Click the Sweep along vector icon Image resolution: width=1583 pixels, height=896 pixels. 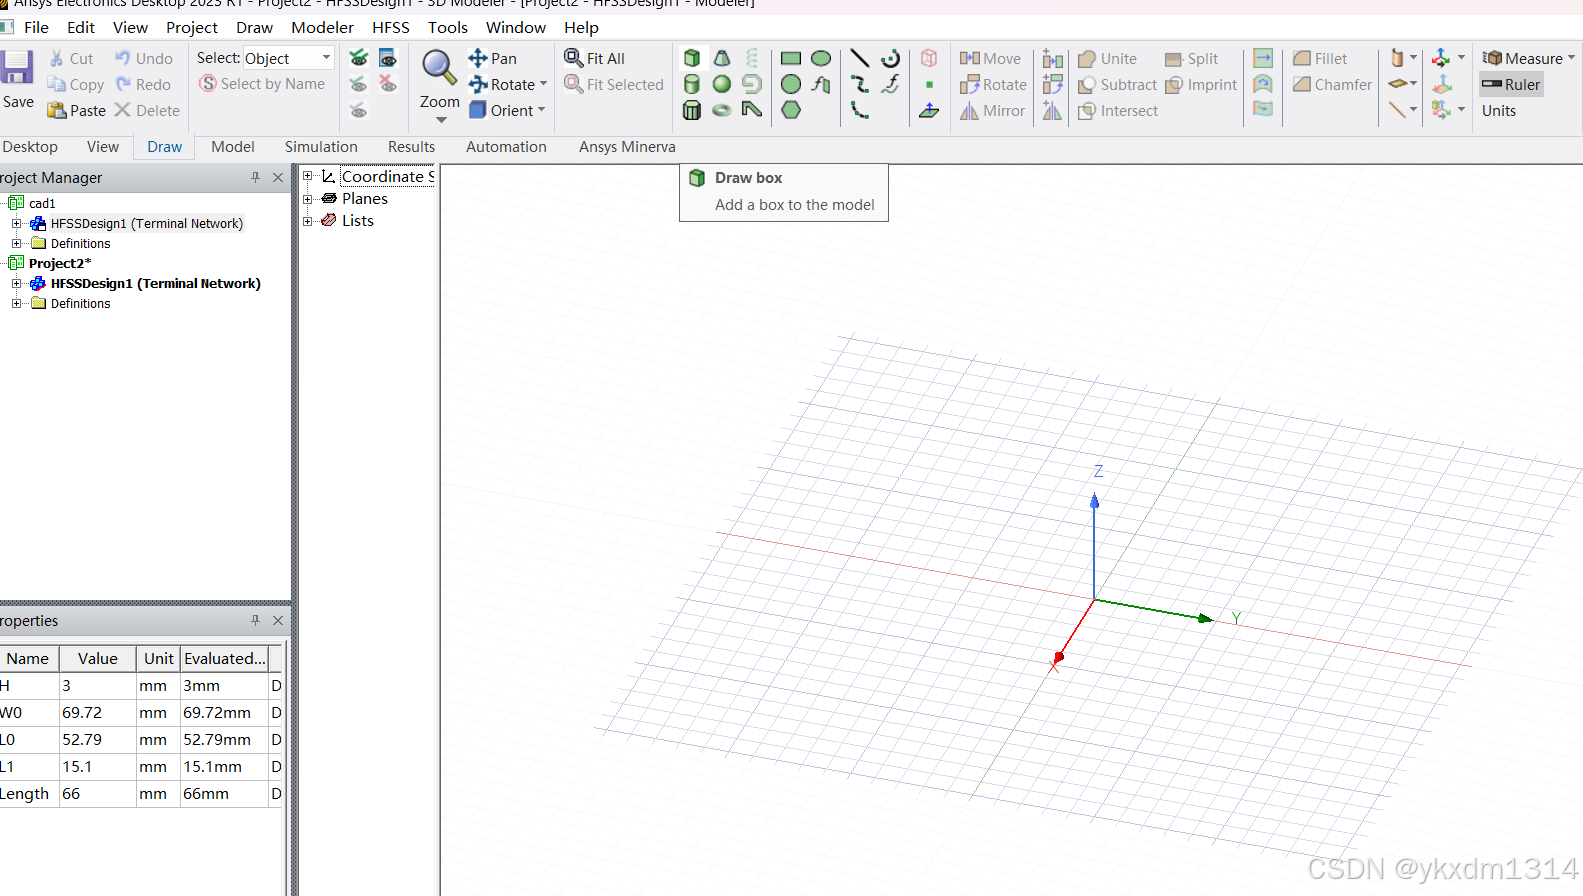pyautogui.click(x=1263, y=58)
